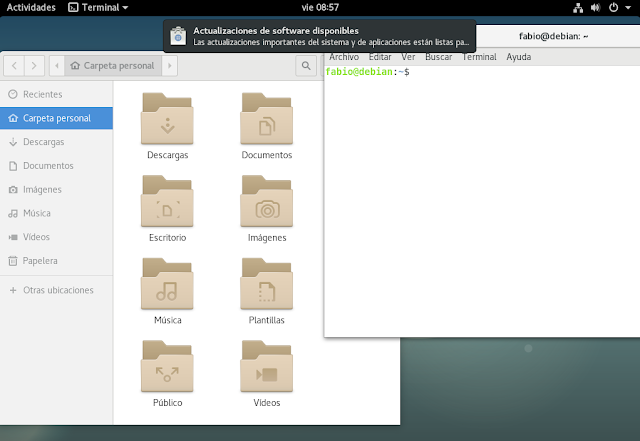Click the Público folder name label
Viewport: 640px width, 441px height.
tap(167, 403)
